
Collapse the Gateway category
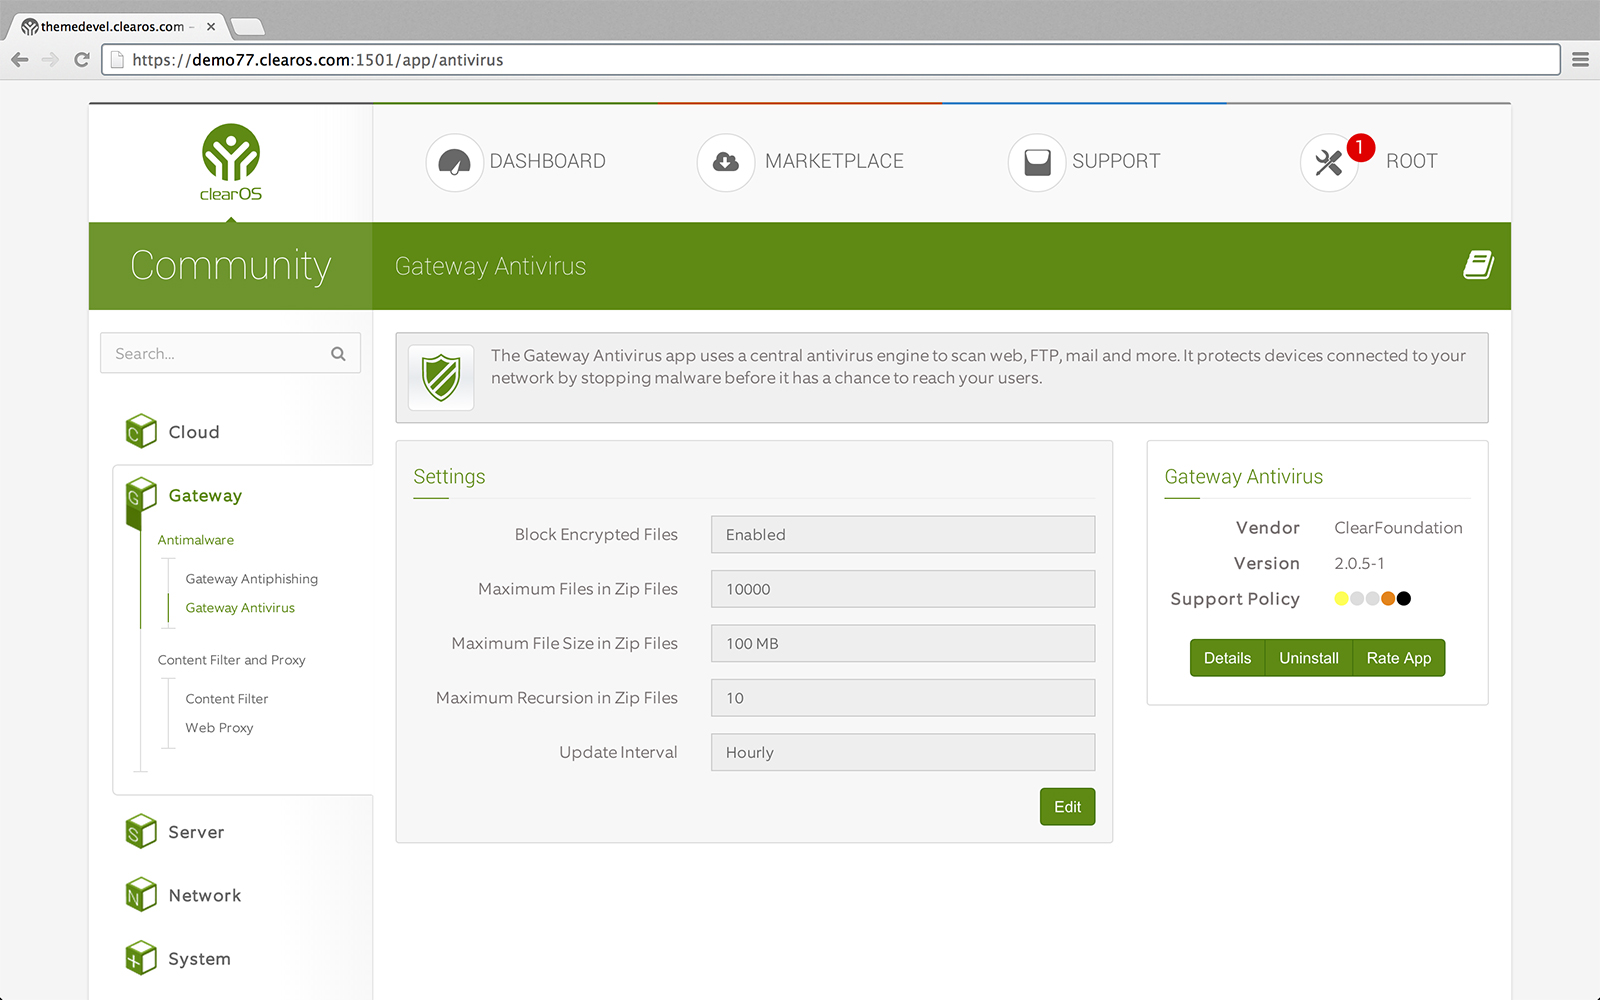tap(205, 496)
